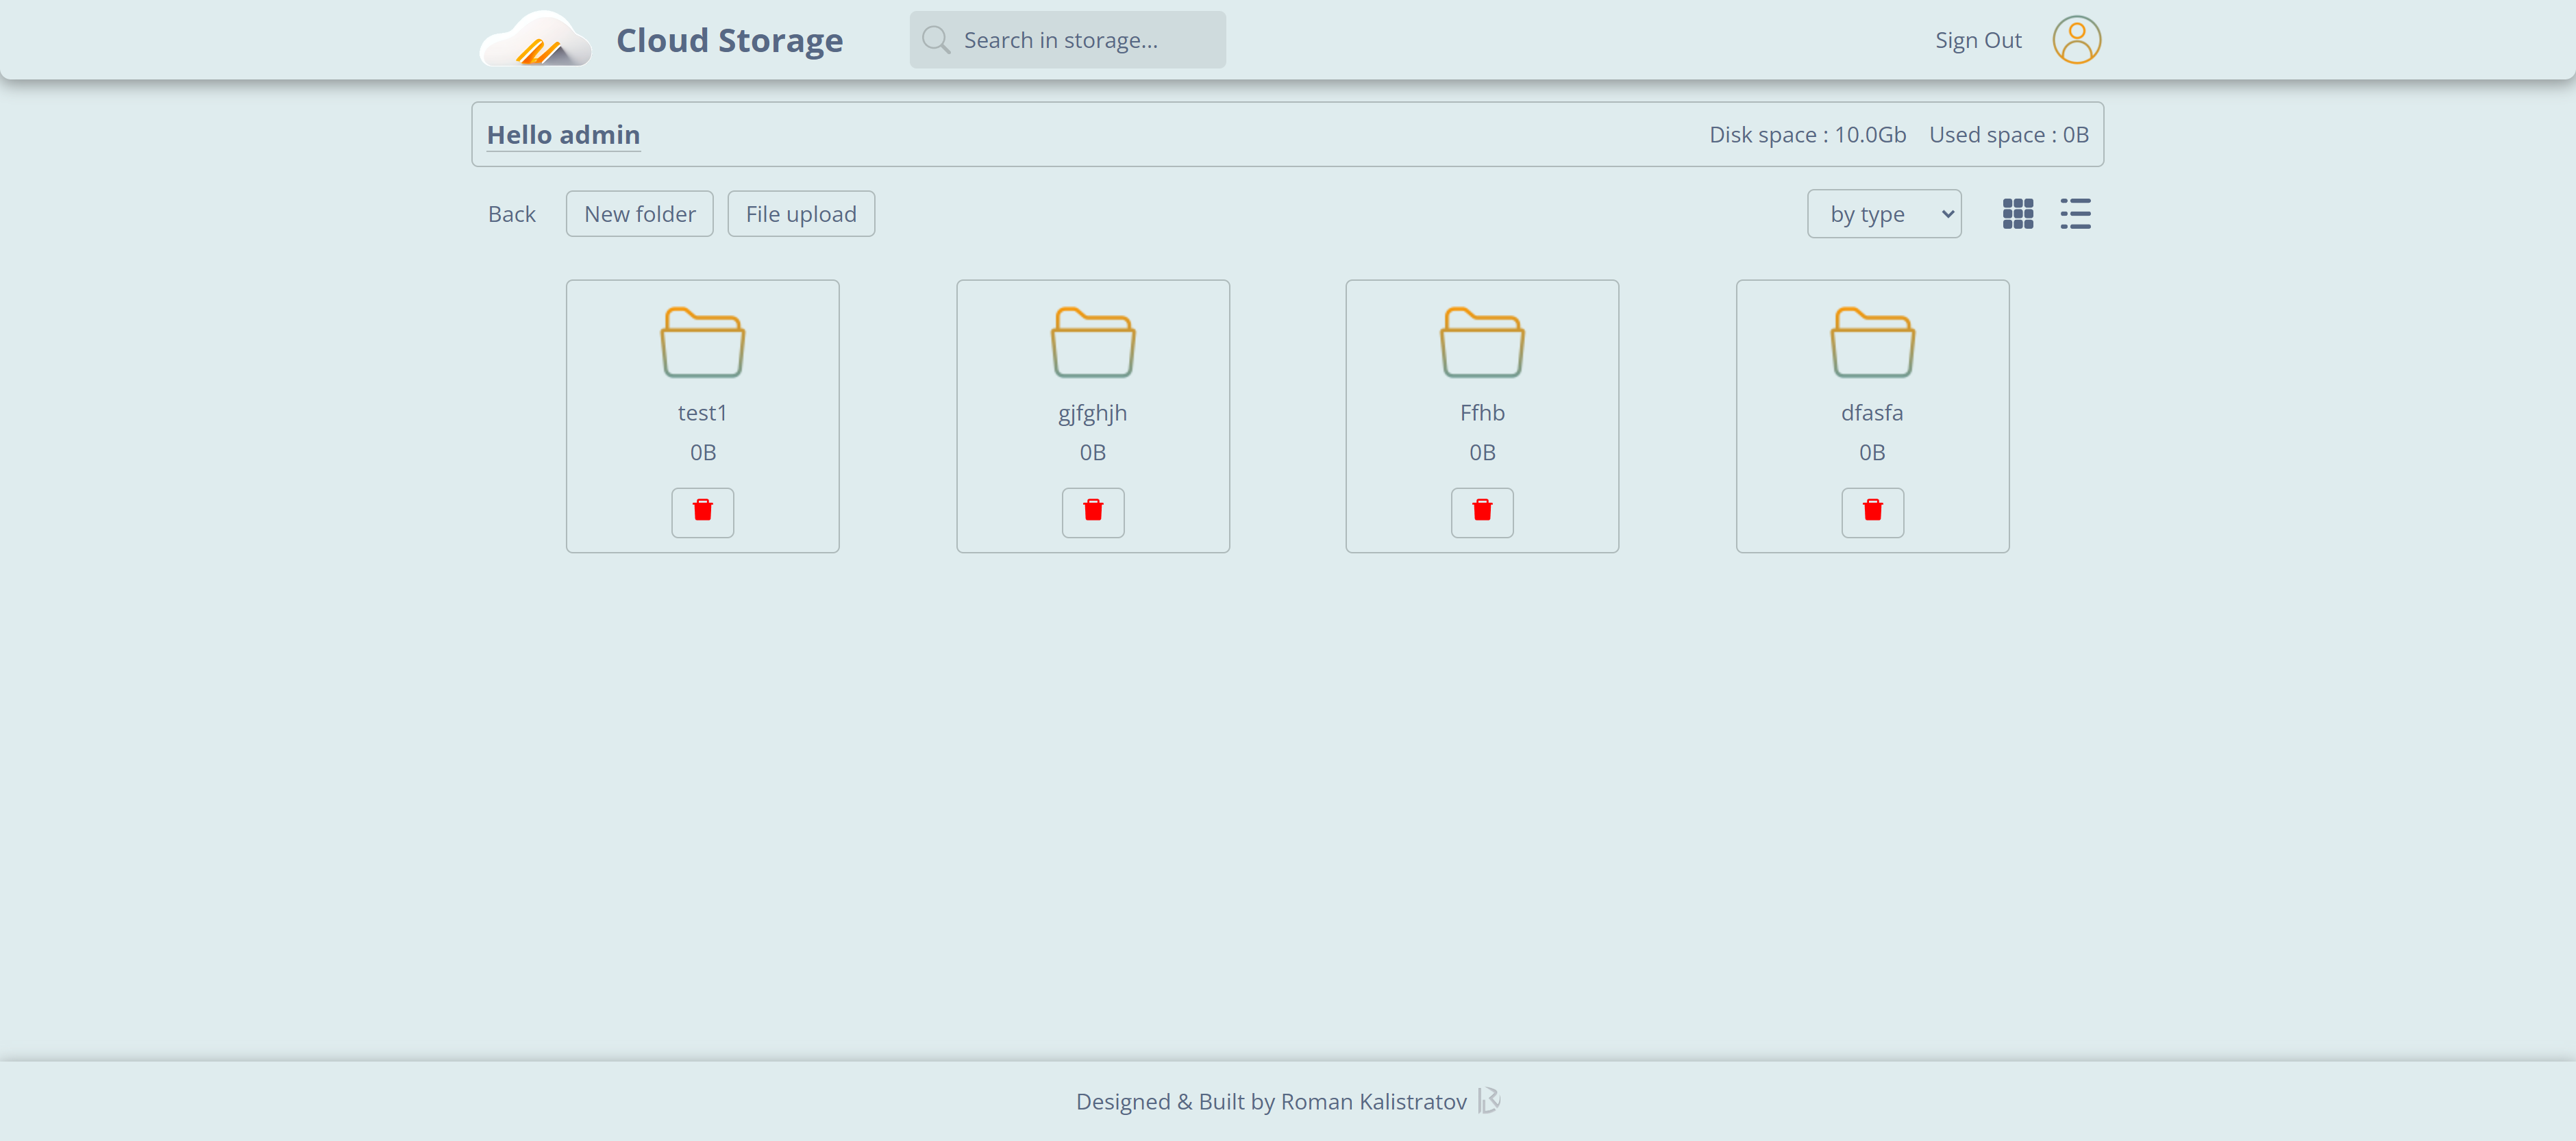Click the Back navigation option

tap(511, 213)
